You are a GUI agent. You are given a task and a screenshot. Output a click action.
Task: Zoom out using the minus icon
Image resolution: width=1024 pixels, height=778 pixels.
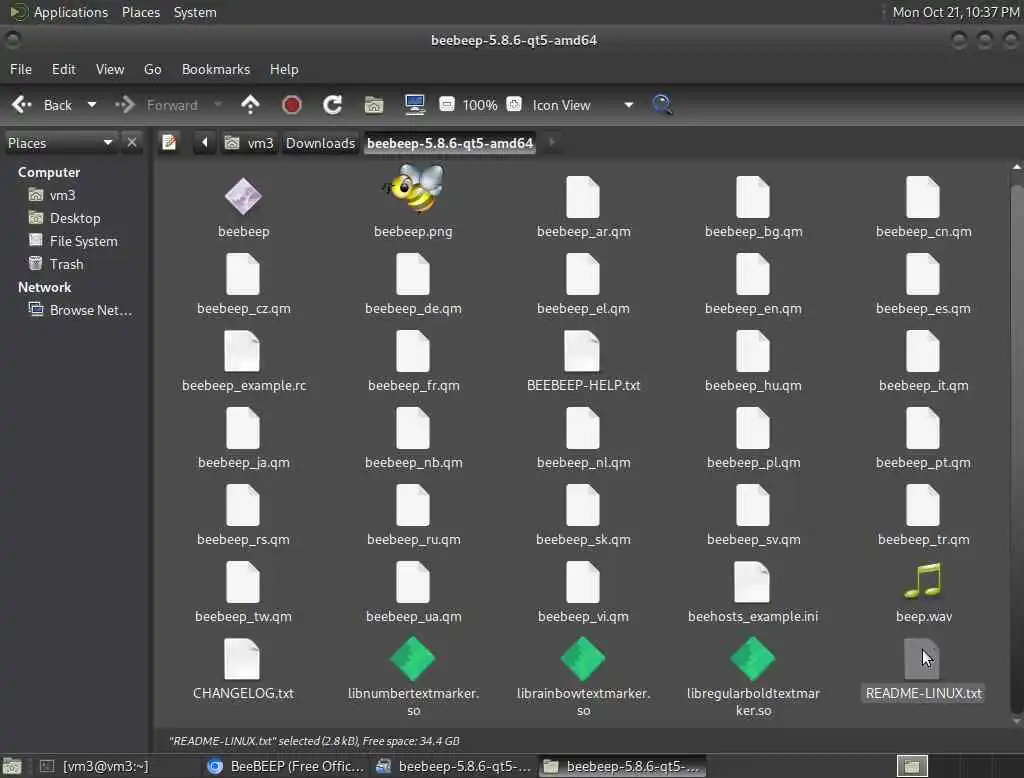tap(447, 105)
